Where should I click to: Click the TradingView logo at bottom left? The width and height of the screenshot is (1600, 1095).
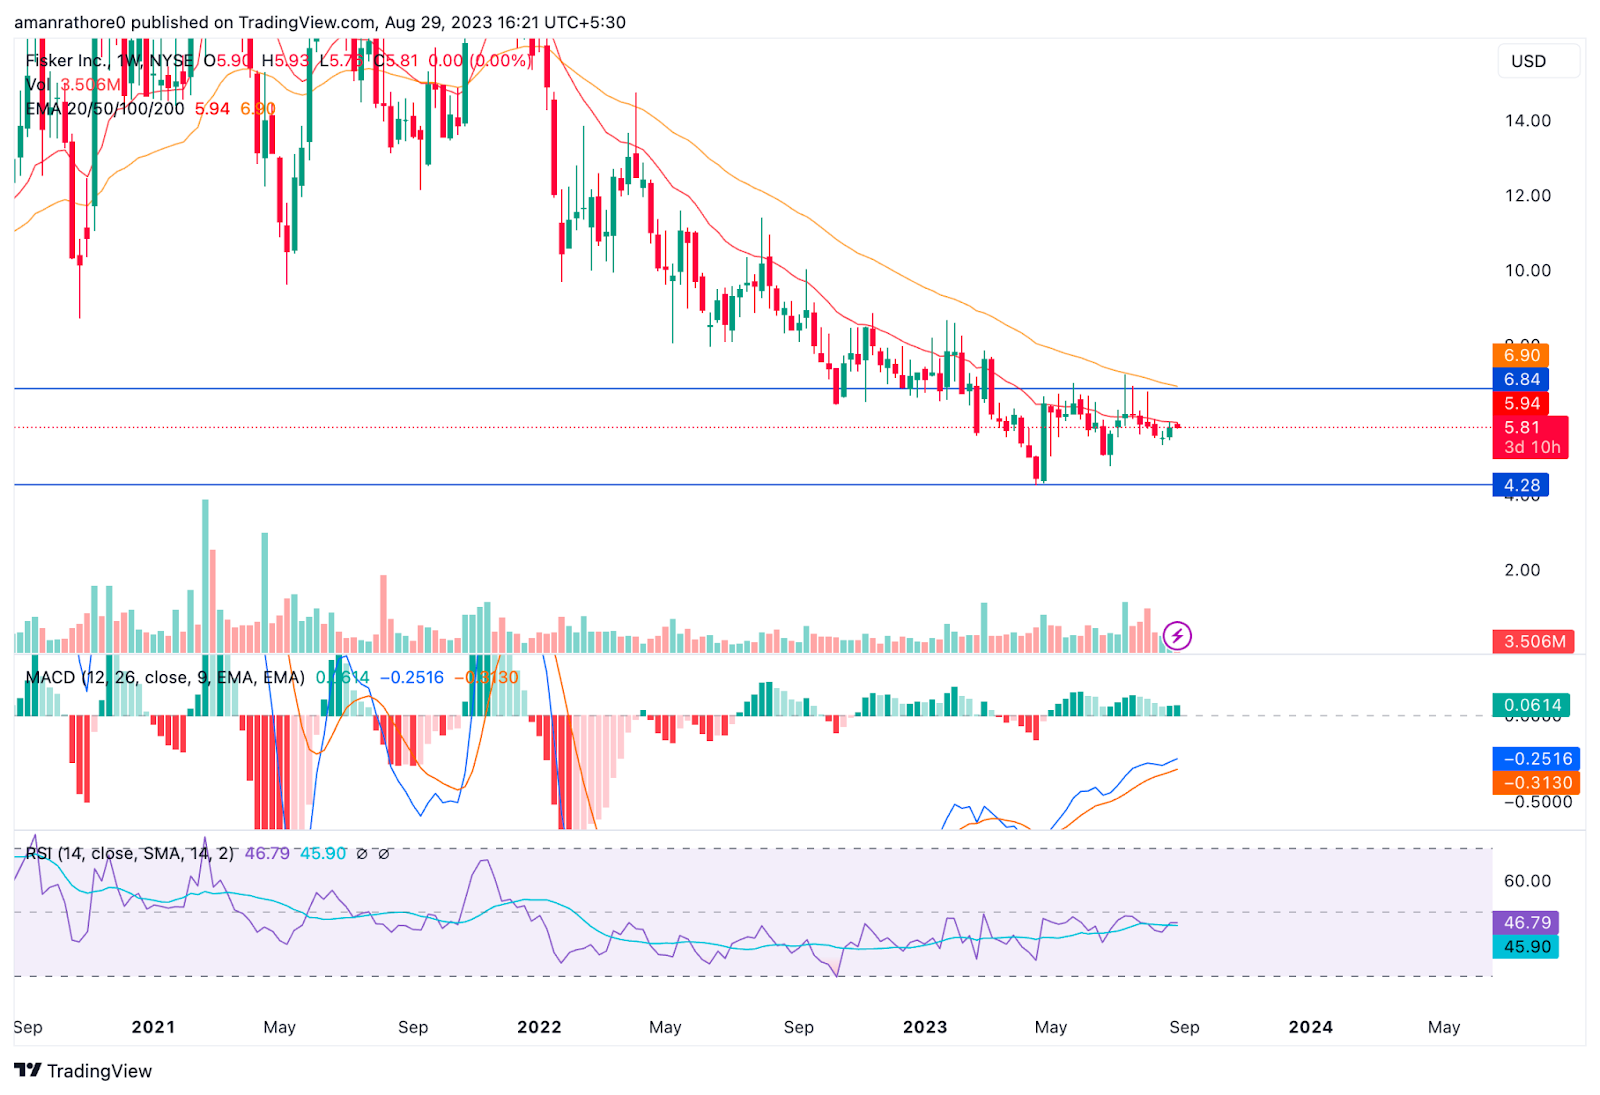(x=83, y=1070)
